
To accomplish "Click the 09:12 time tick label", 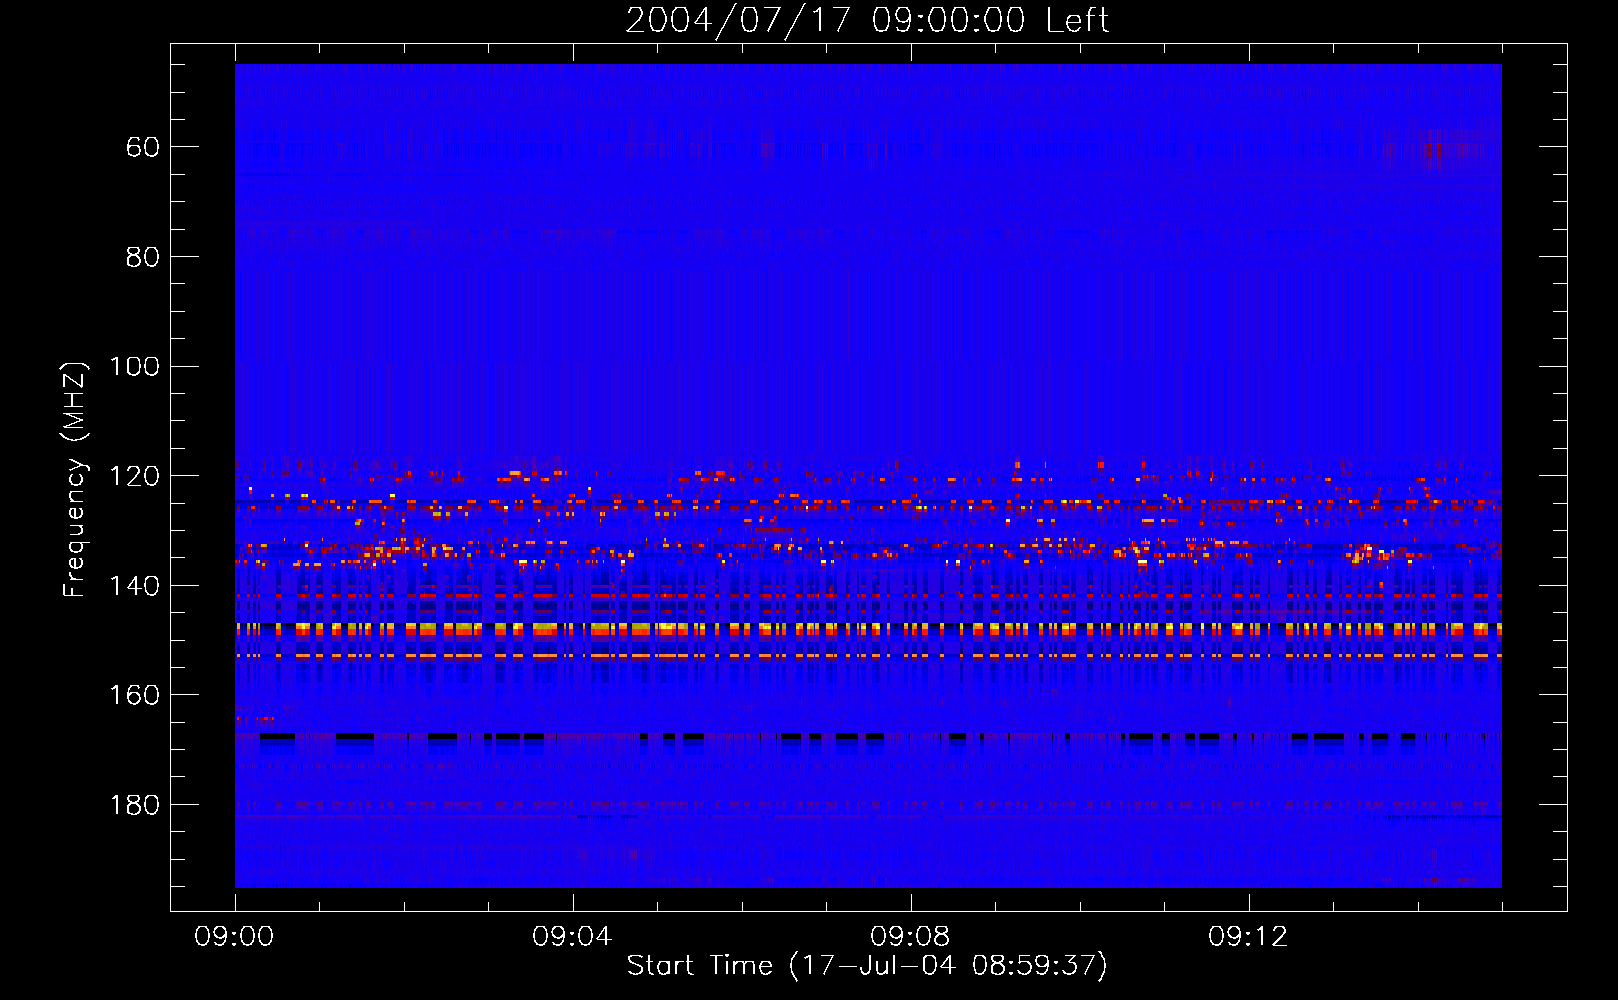I will click(x=1248, y=937).
